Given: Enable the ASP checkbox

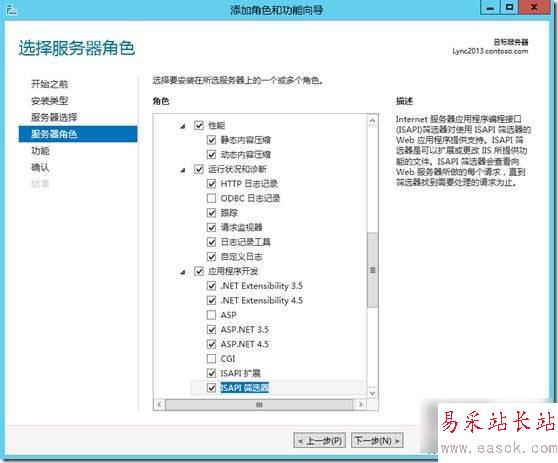Looking at the screenshot, I should [211, 315].
